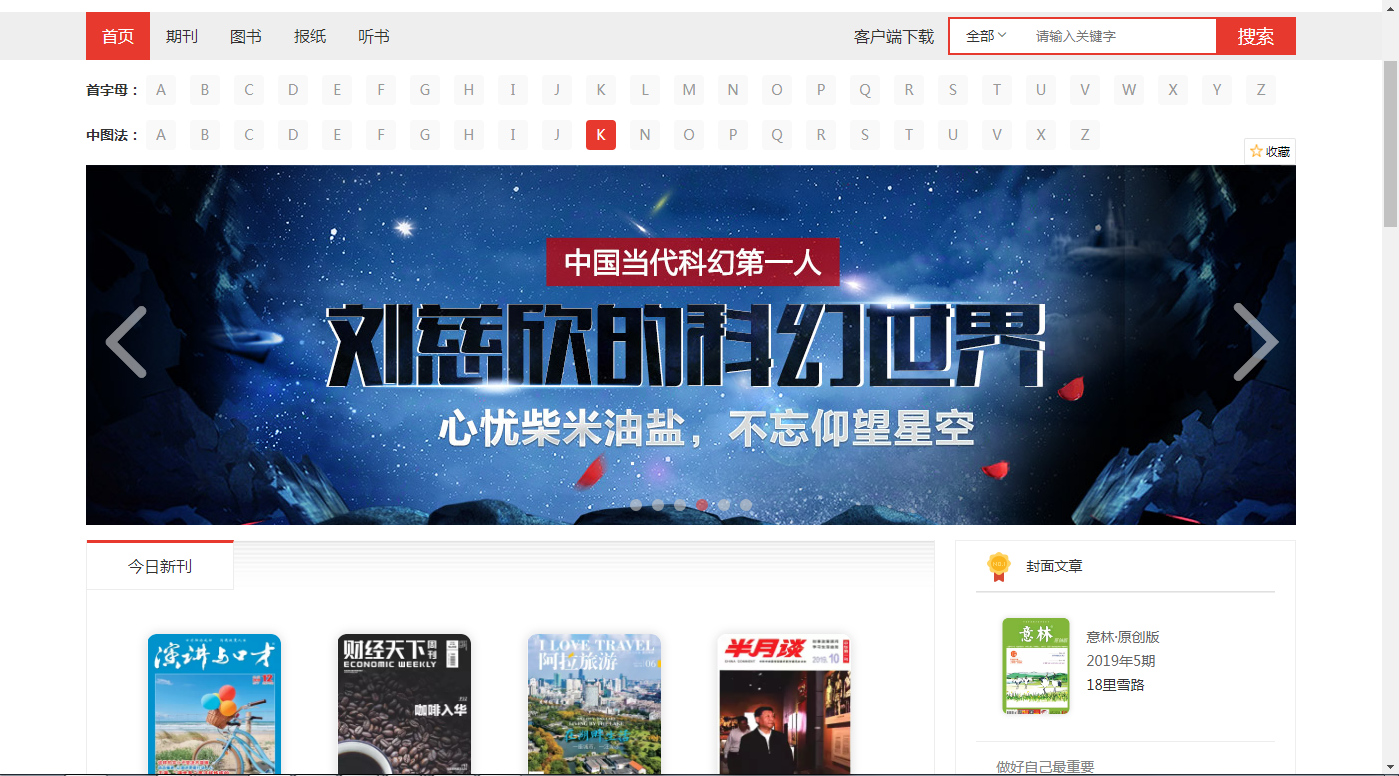Open the 半月谈 magazine cover
Viewport: 1399px width, 776px height.
point(784,704)
